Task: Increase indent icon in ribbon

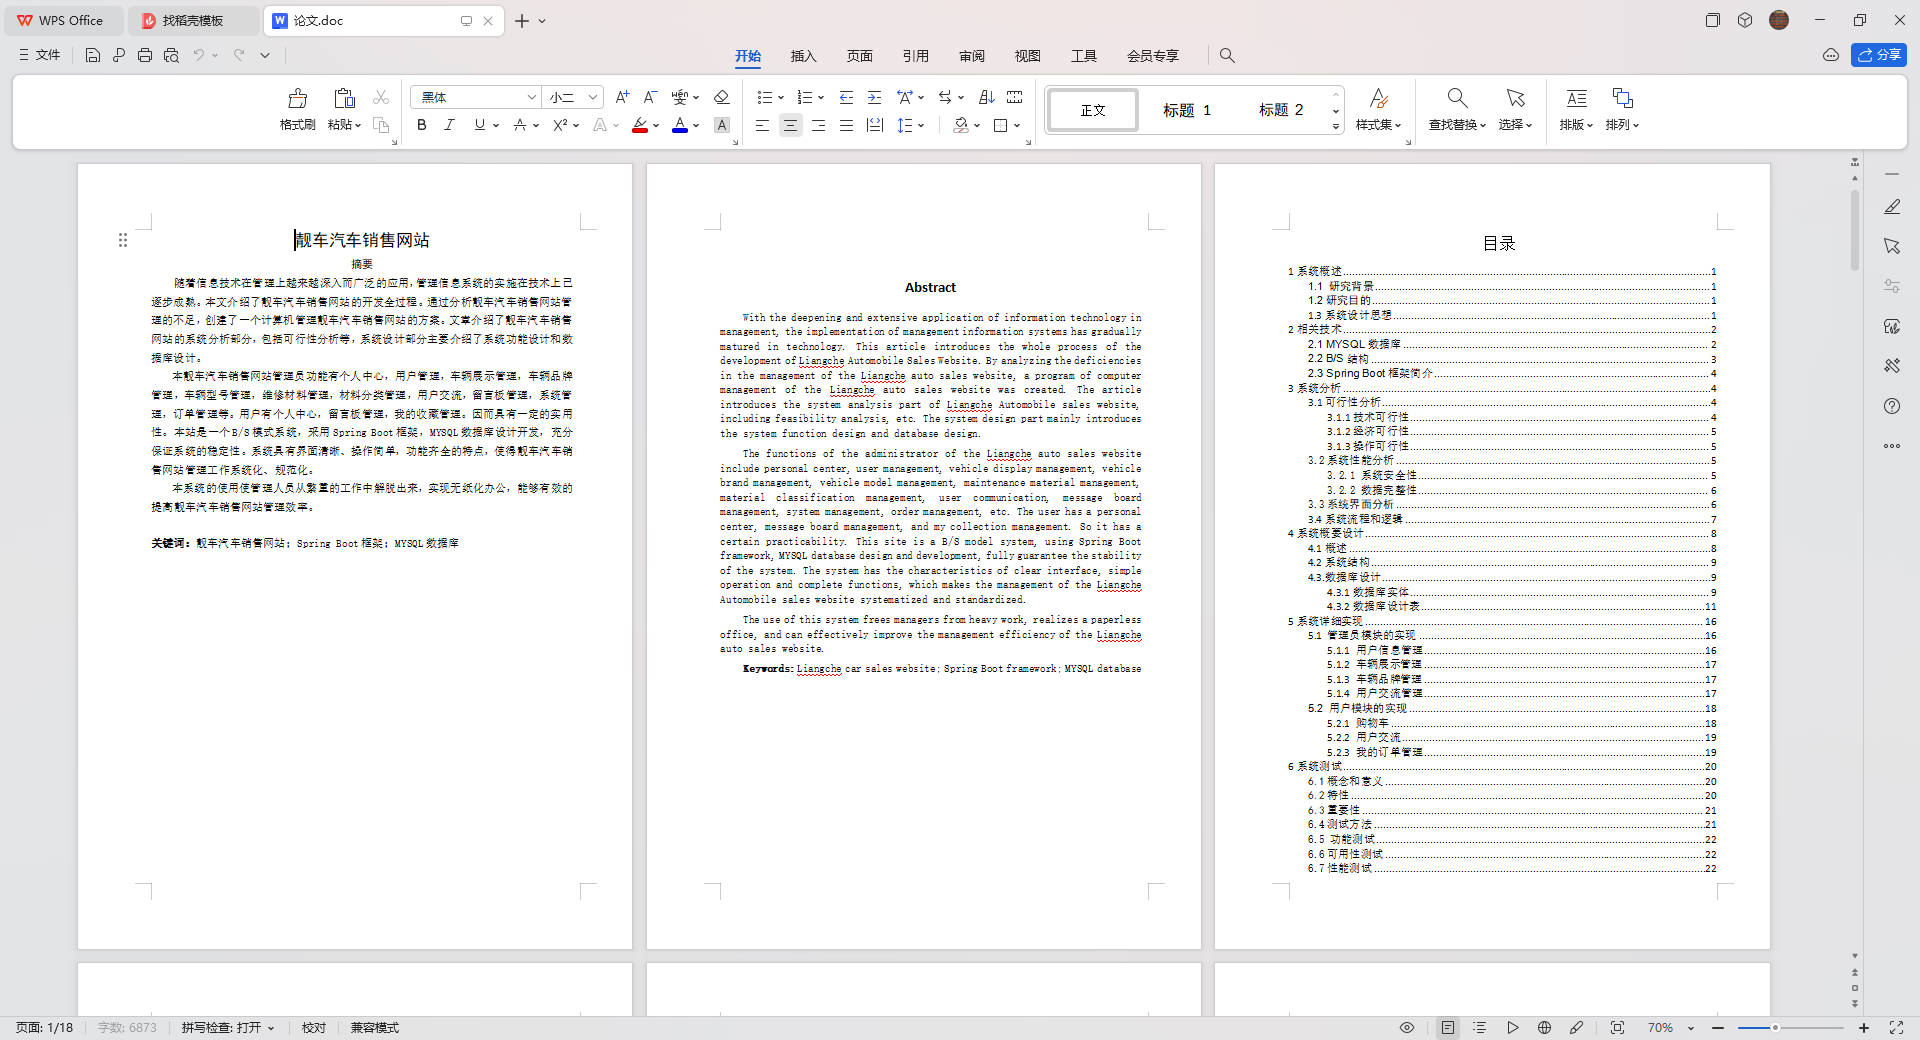Action: click(874, 97)
